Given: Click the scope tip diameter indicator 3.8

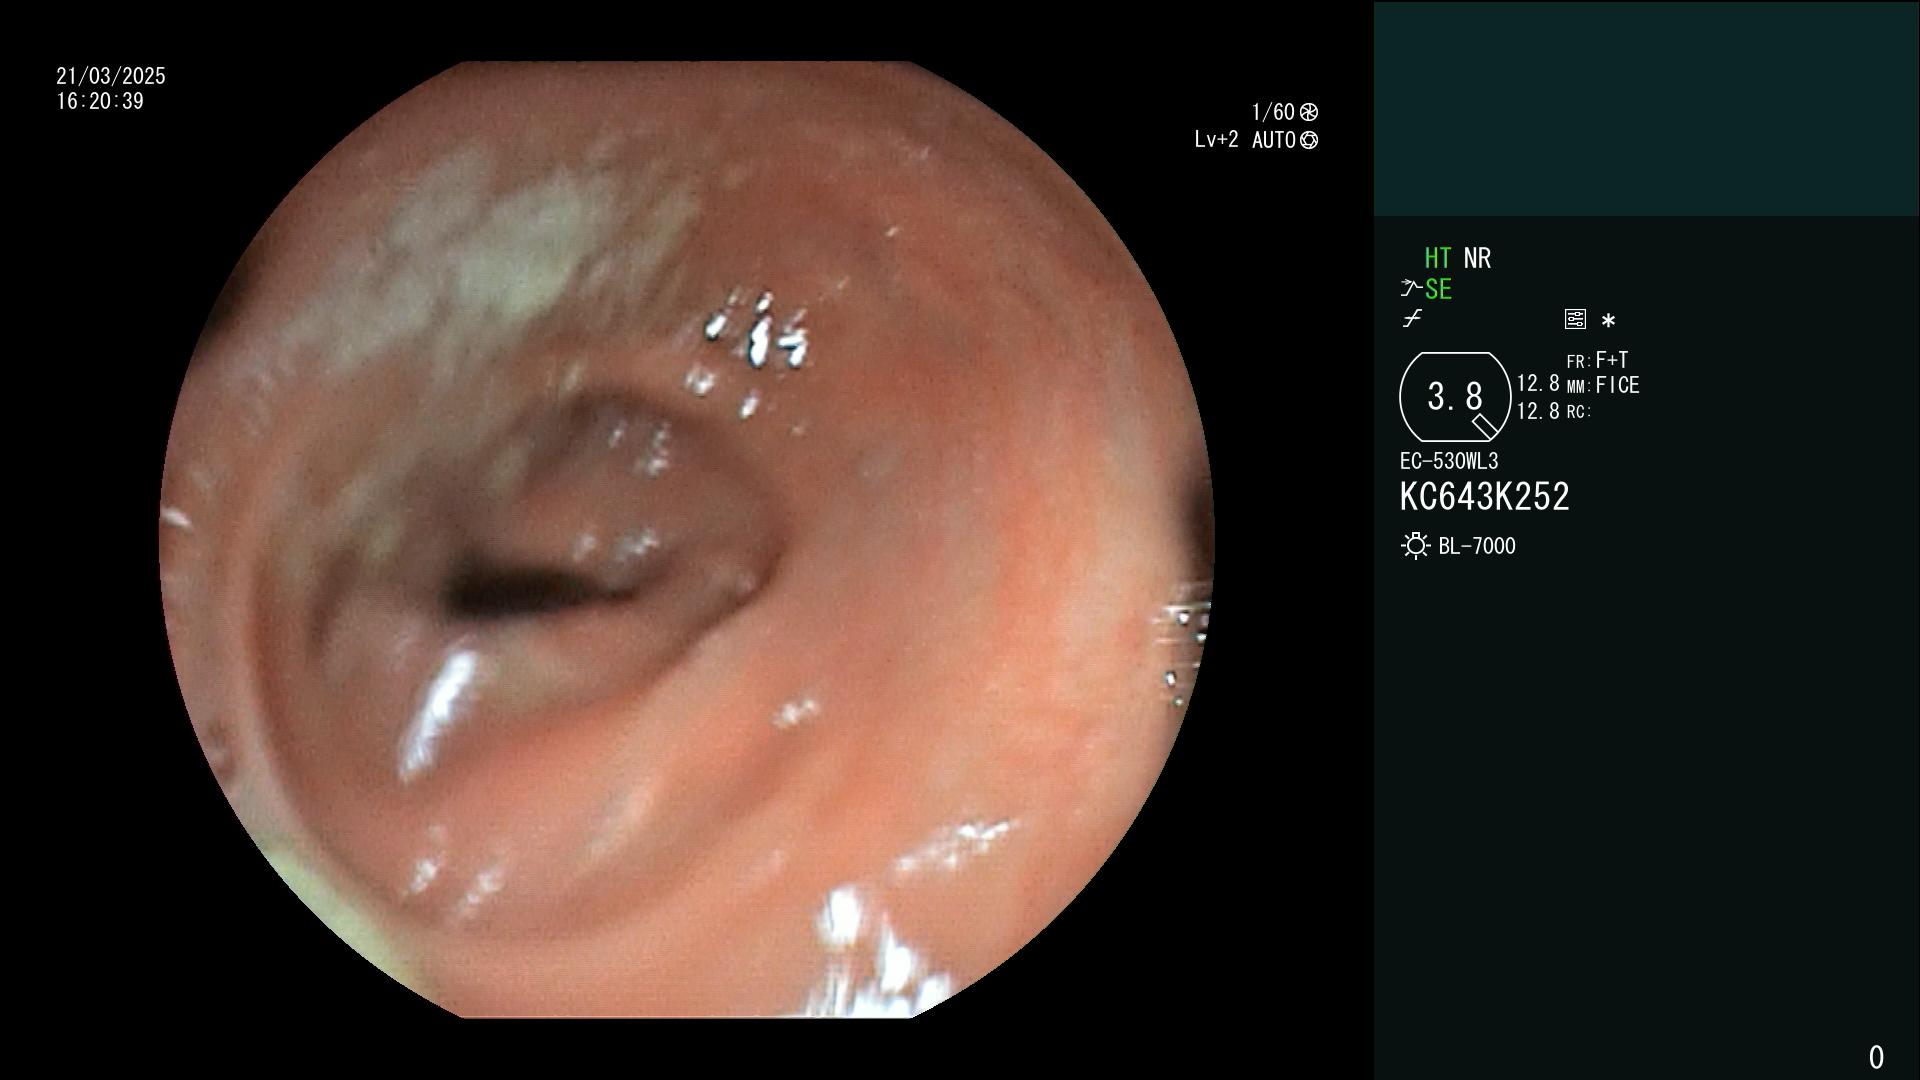Looking at the screenshot, I should (x=1455, y=397).
